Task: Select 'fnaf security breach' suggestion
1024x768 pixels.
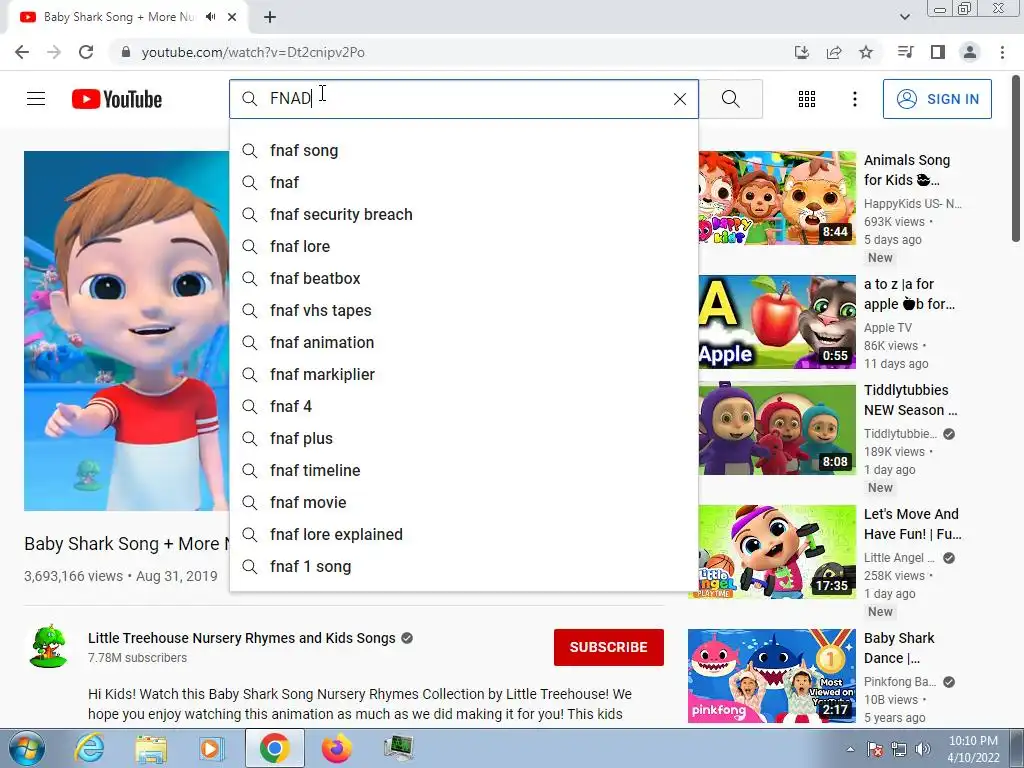Action: pyautogui.click(x=464, y=214)
